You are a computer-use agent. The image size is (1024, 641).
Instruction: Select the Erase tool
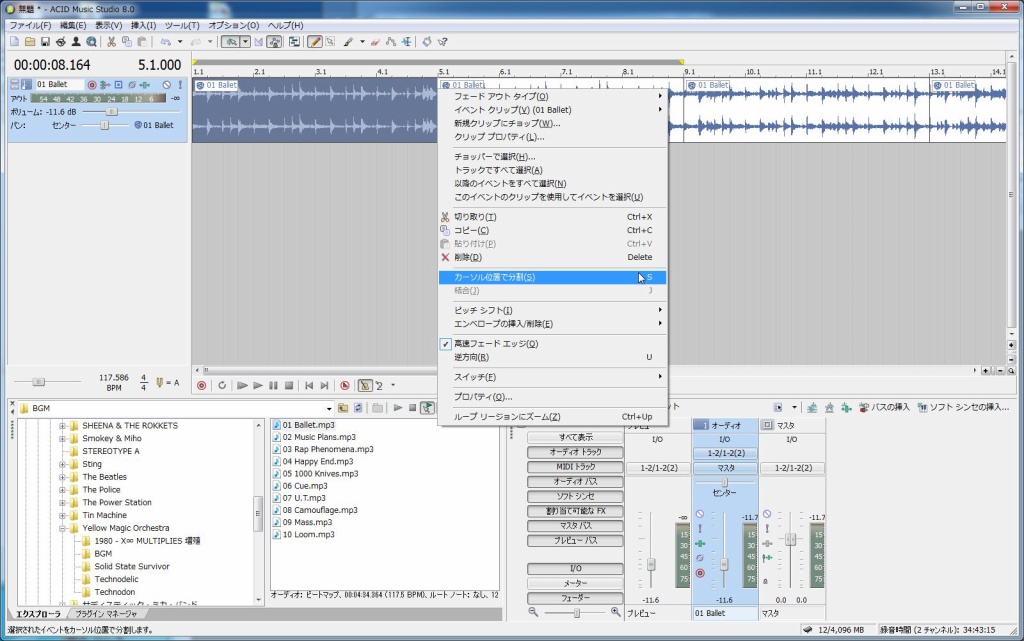pos(375,42)
